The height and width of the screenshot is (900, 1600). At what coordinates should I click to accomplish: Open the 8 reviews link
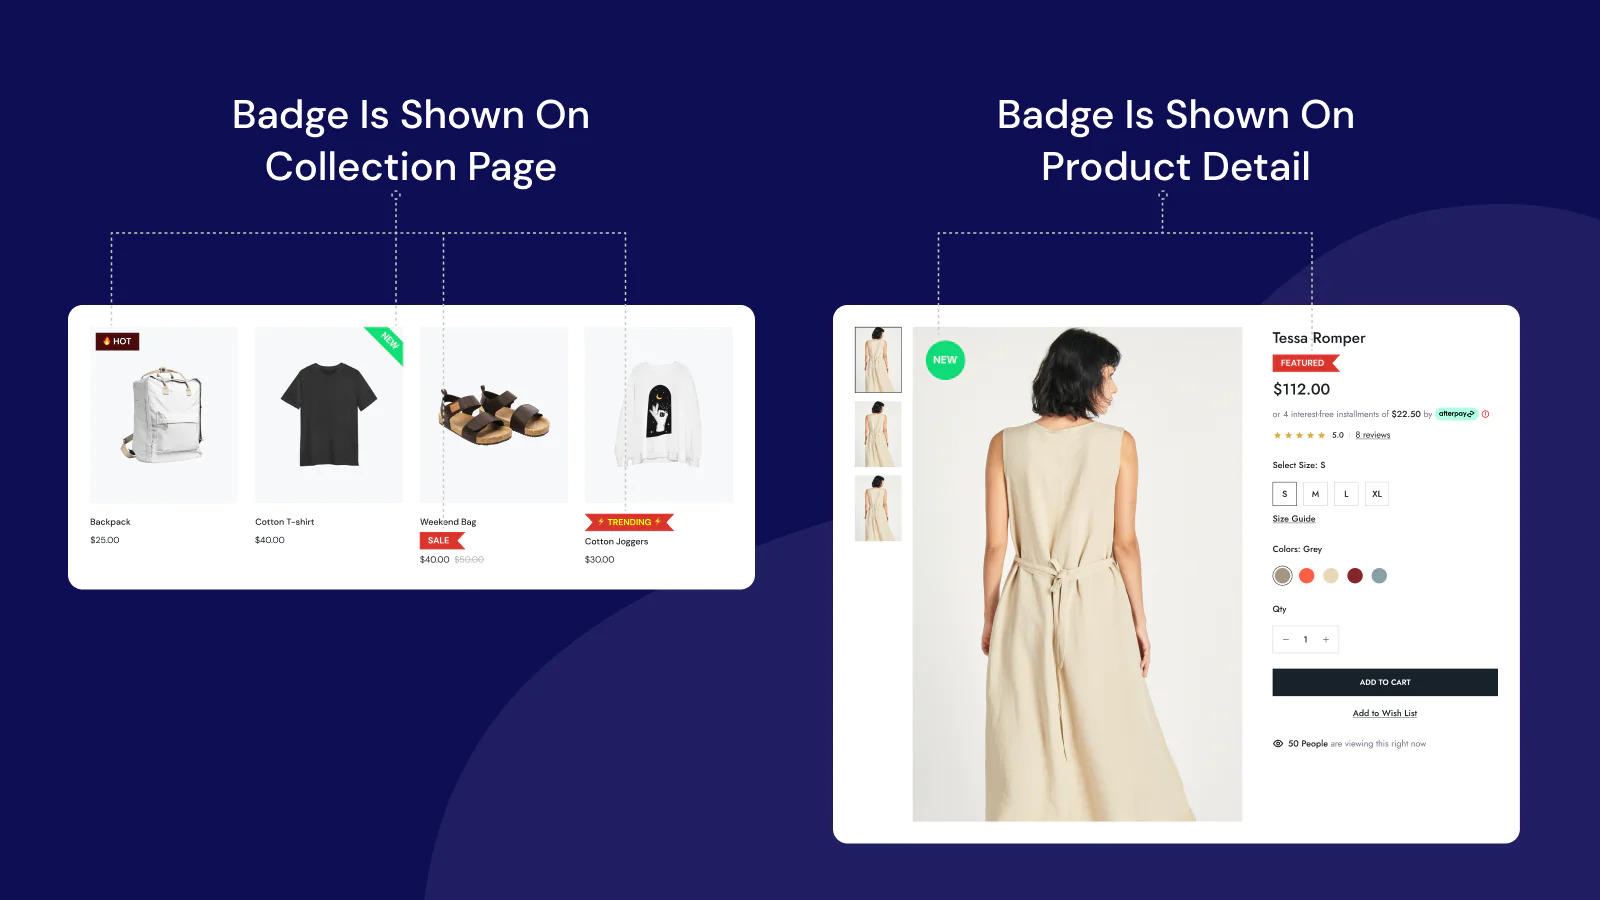[1373, 435]
